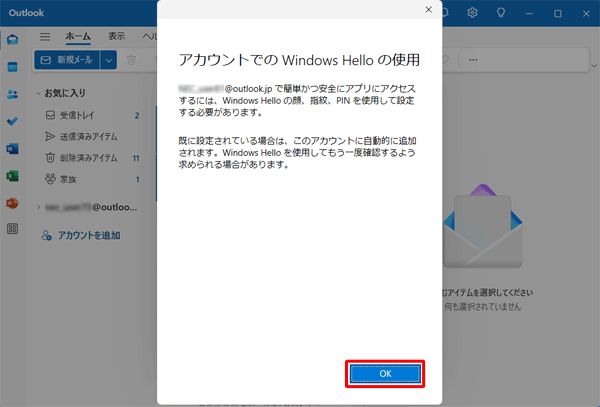
Task: Launch Word from the sidebar
Action: click(x=13, y=148)
